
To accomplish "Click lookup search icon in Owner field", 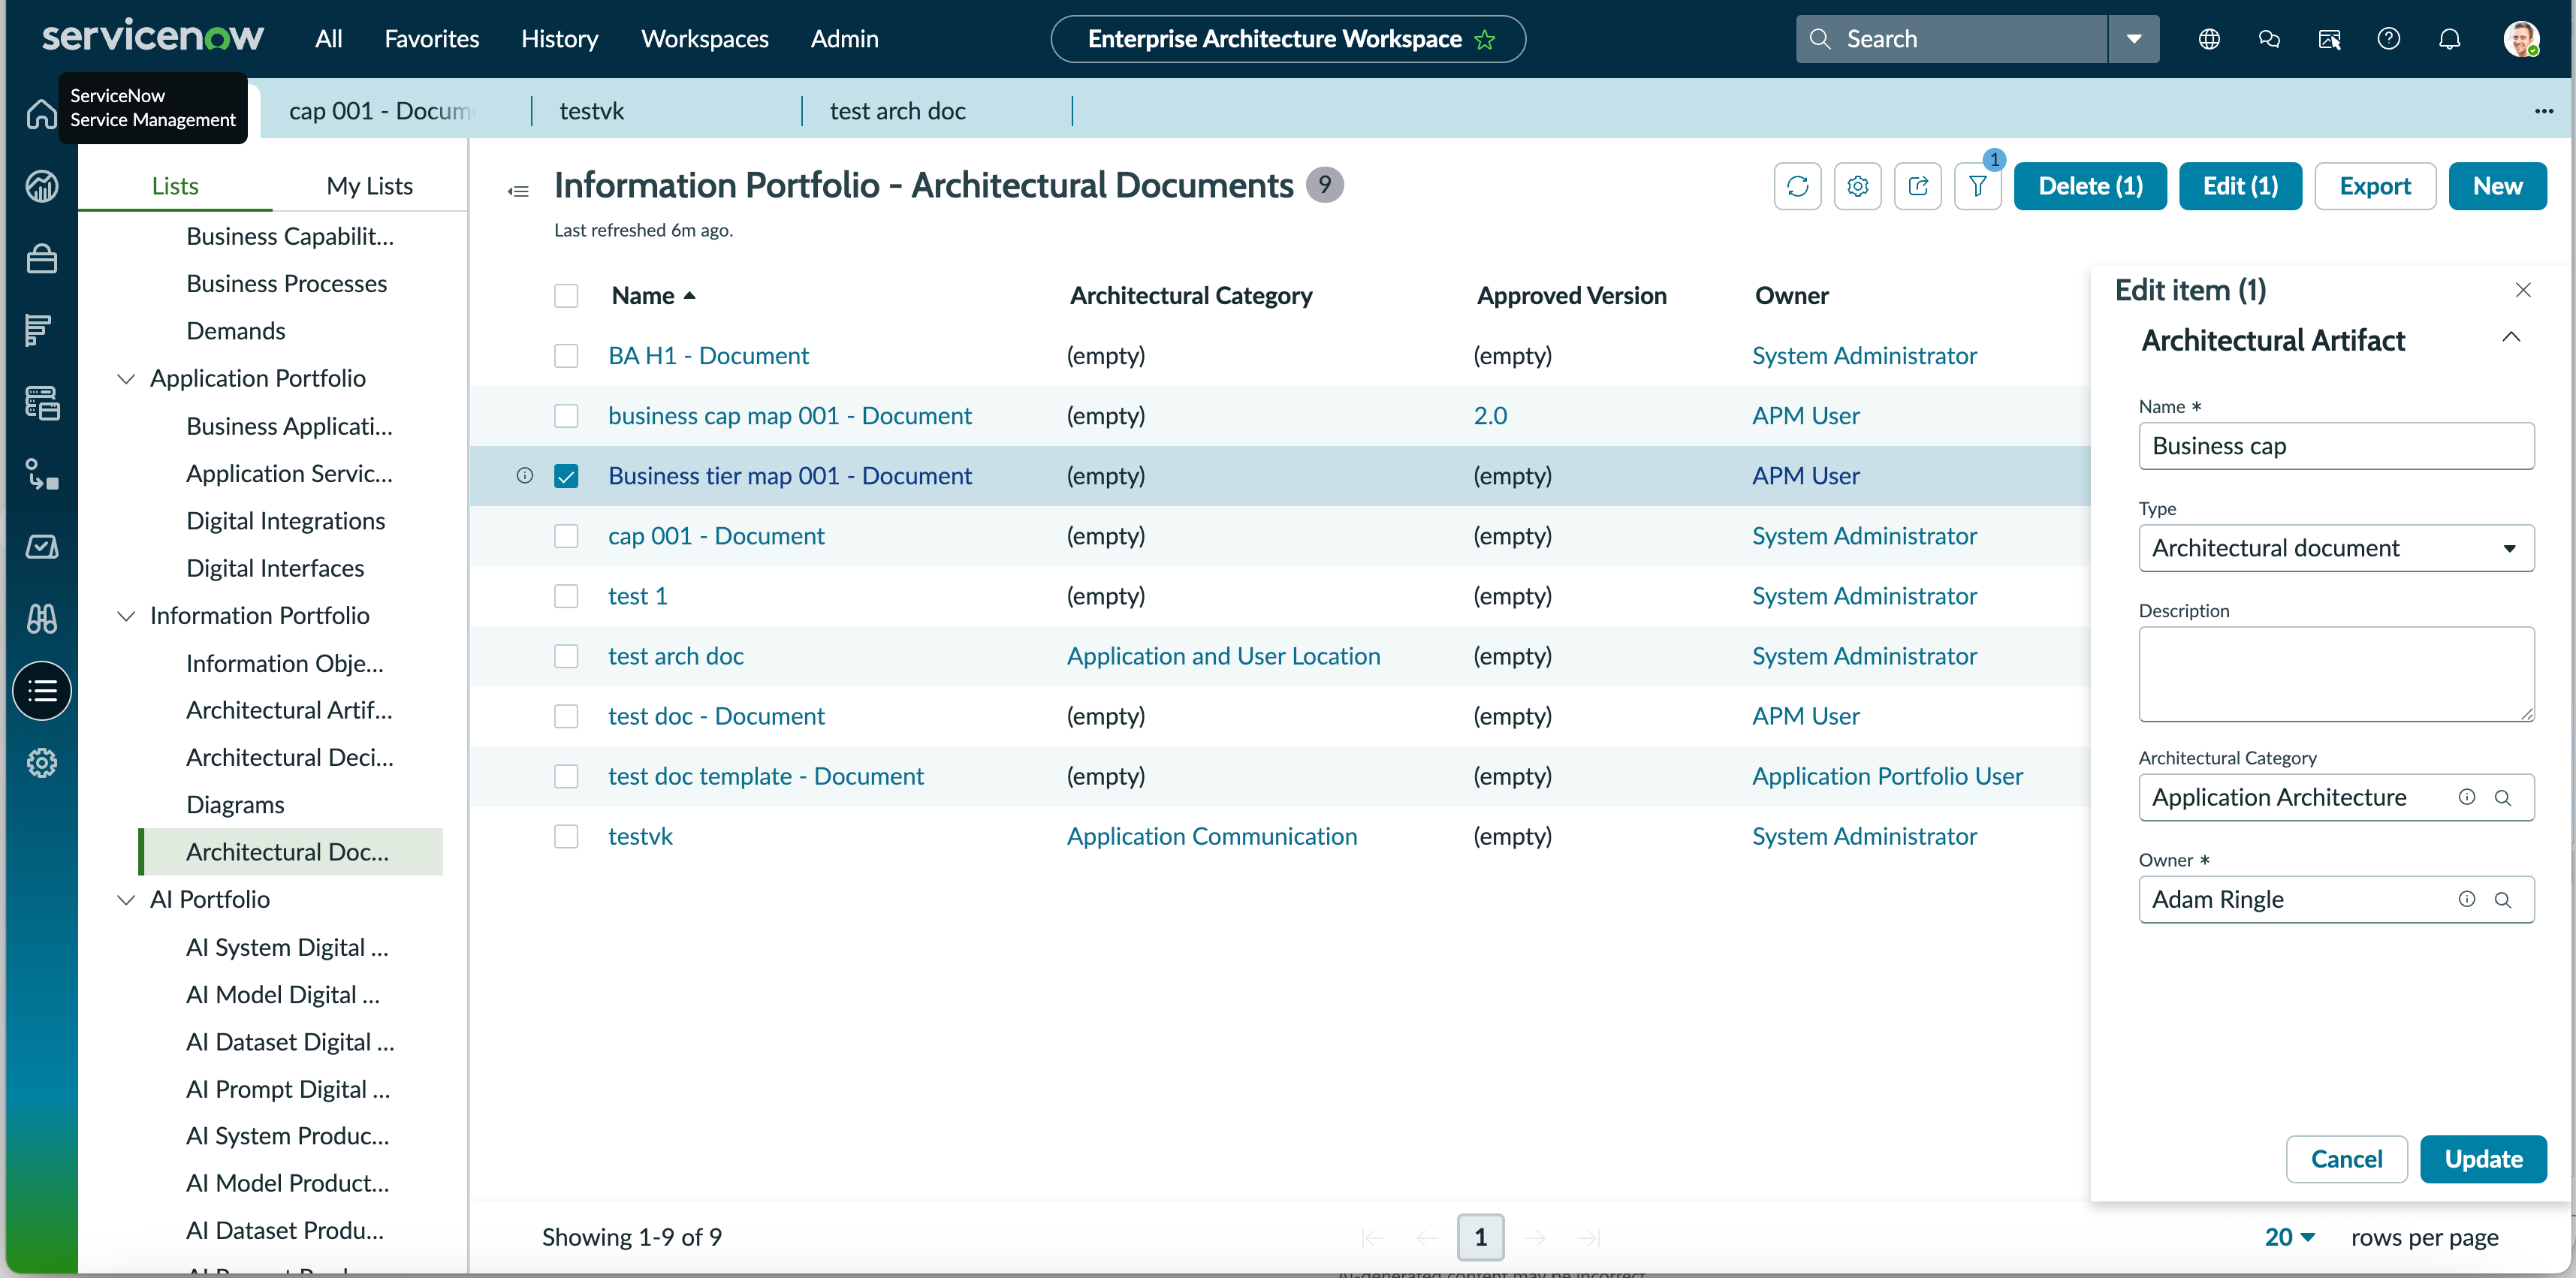I will click(2502, 899).
